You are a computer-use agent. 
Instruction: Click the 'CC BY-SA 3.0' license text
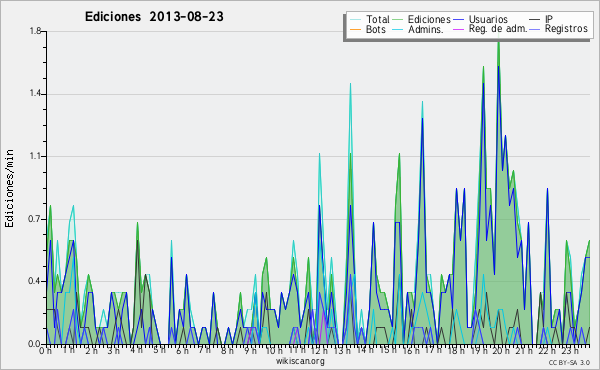tap(569, 363)
